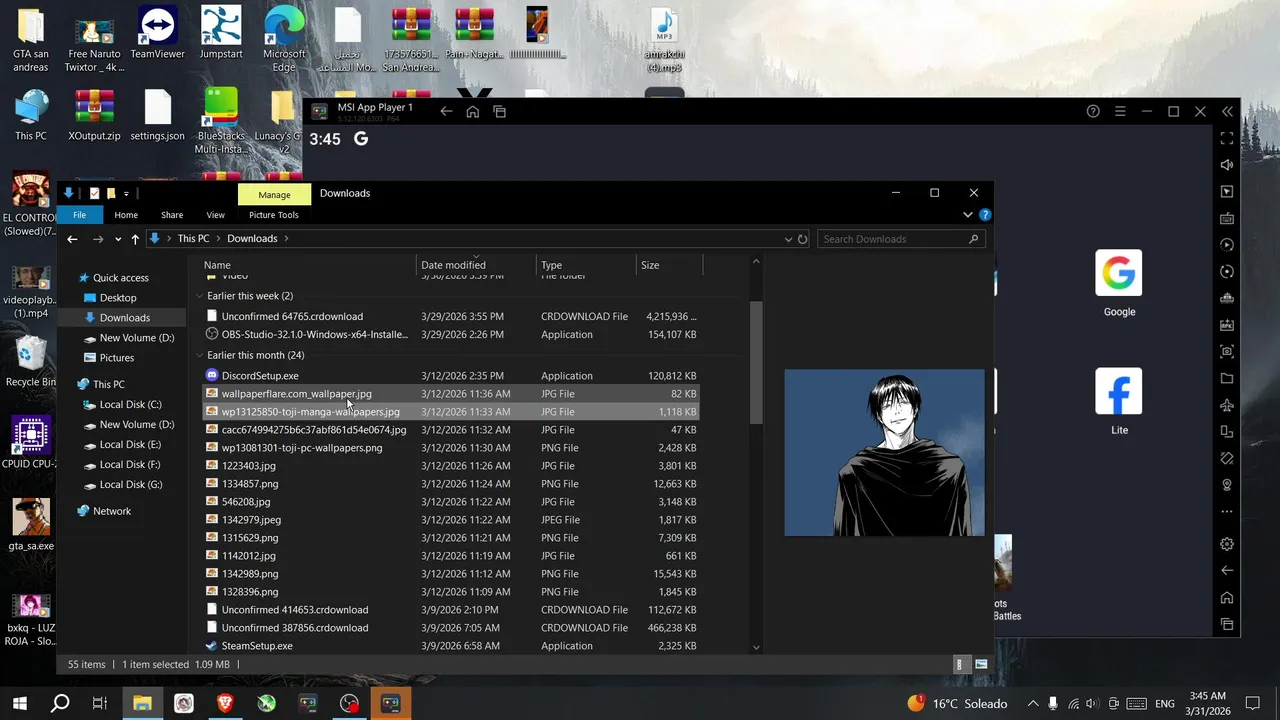Open Brave browser from the taskbar
This screenshot has height=720, width=1280.
point(225,703)
